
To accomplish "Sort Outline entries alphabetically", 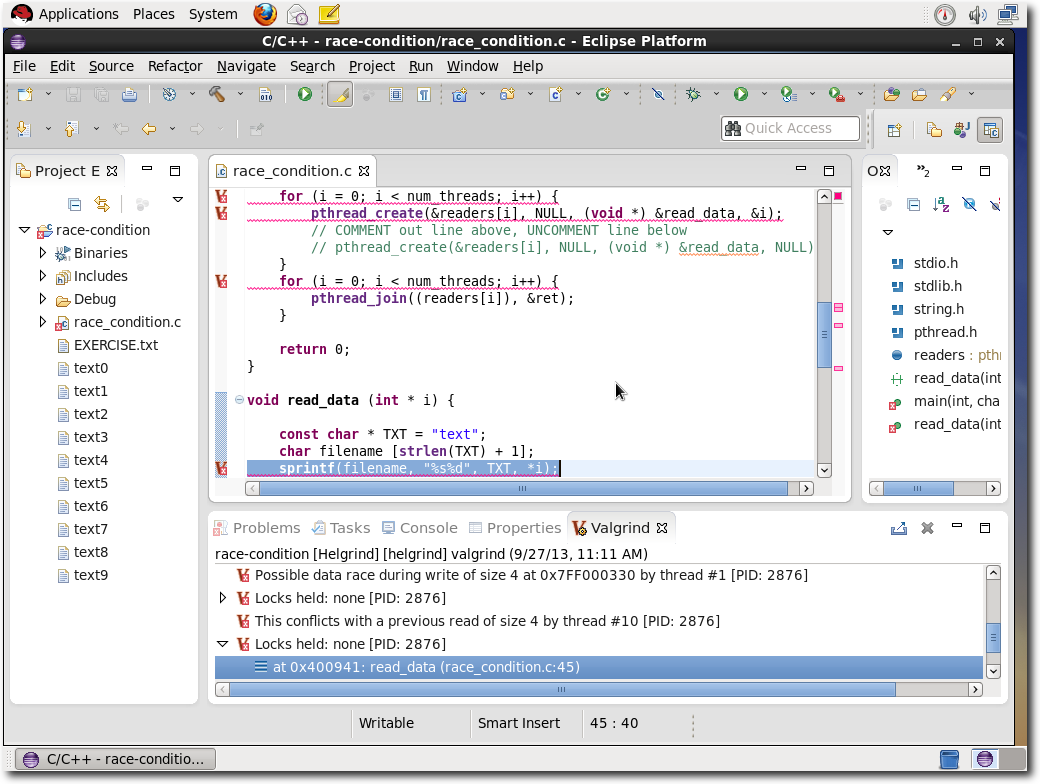I will (x=941, y=204).
